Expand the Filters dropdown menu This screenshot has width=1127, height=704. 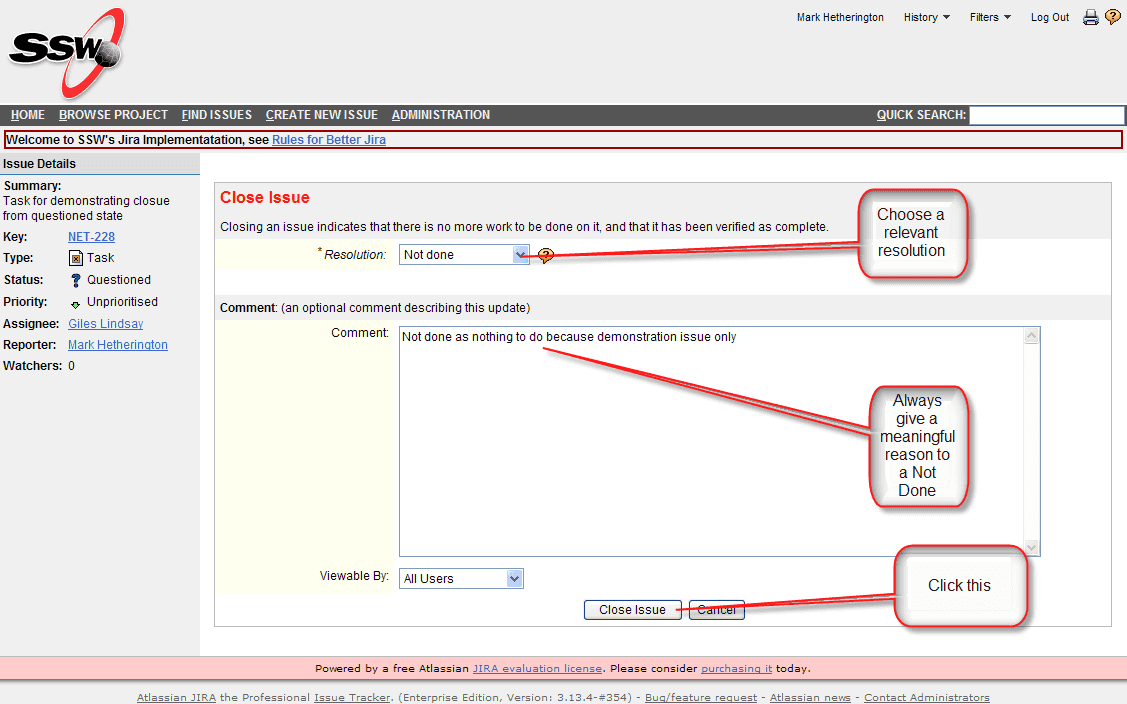(990, 17)
